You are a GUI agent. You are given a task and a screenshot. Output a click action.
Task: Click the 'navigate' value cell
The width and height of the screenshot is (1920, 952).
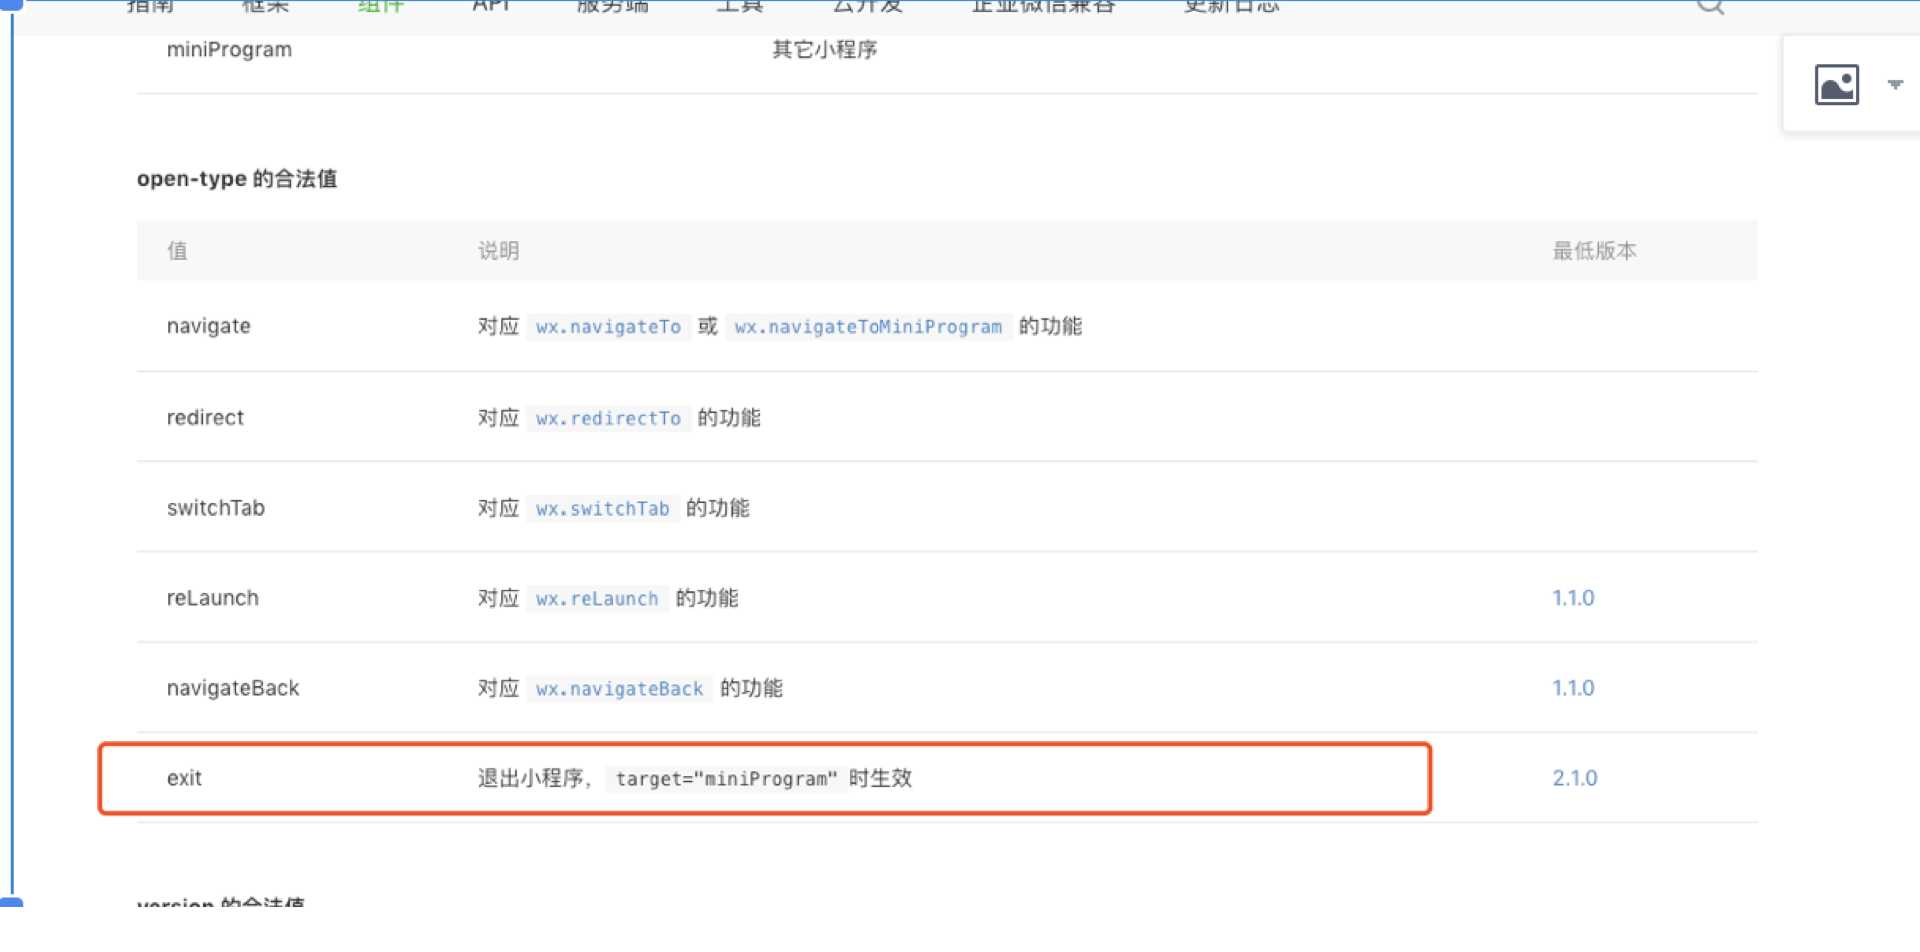(209, 326)
